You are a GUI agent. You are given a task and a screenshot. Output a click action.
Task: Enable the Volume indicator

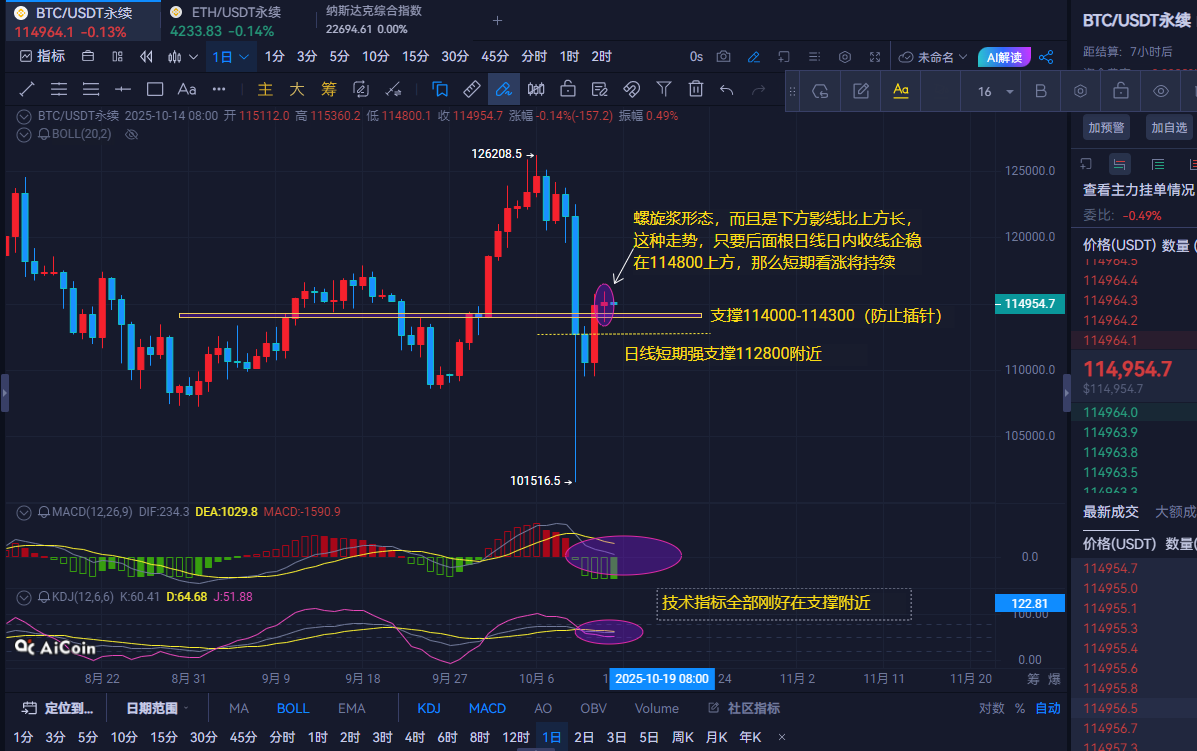tap(657, 708)
